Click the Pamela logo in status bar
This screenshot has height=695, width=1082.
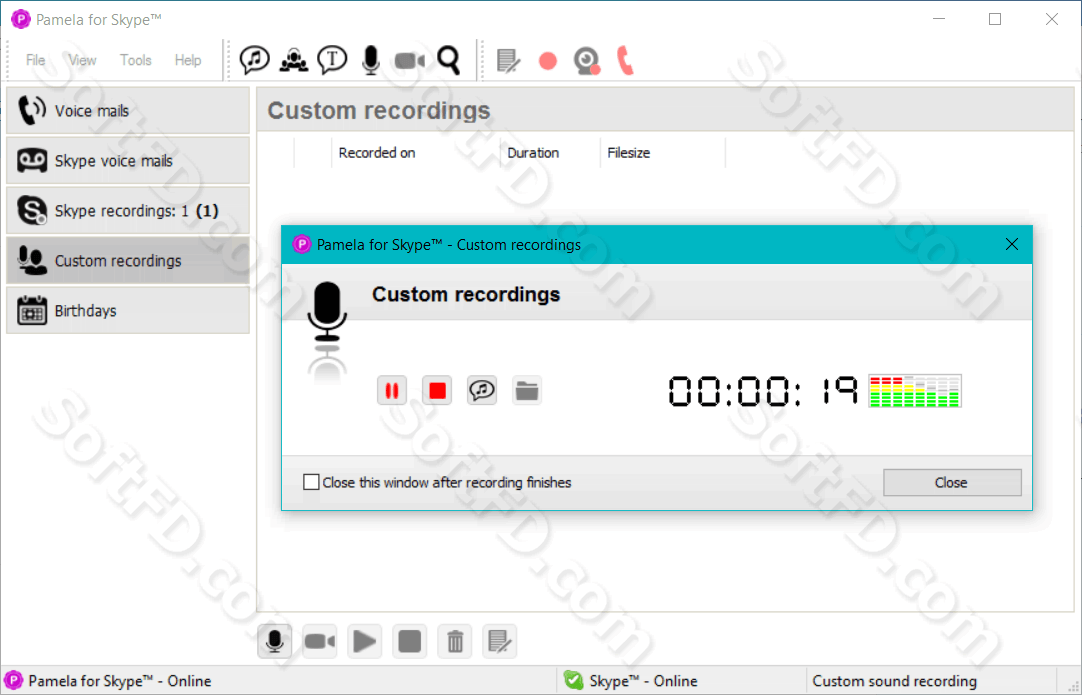(14, 681)
